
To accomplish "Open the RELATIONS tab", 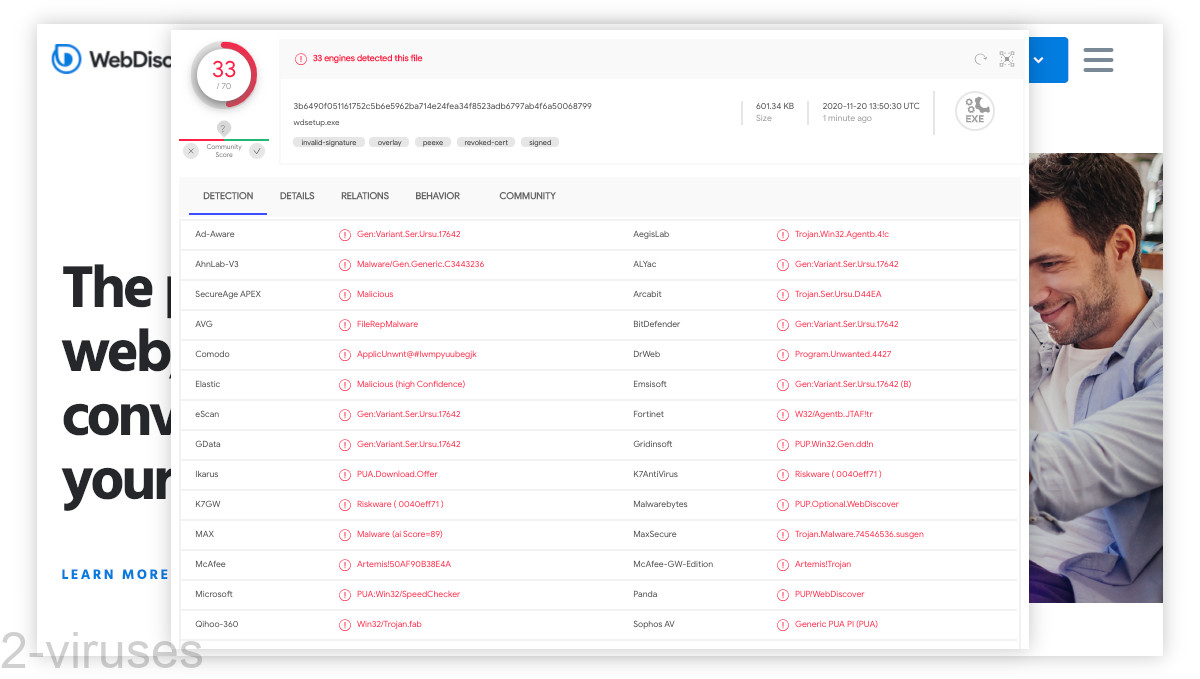I will [364, 196].
